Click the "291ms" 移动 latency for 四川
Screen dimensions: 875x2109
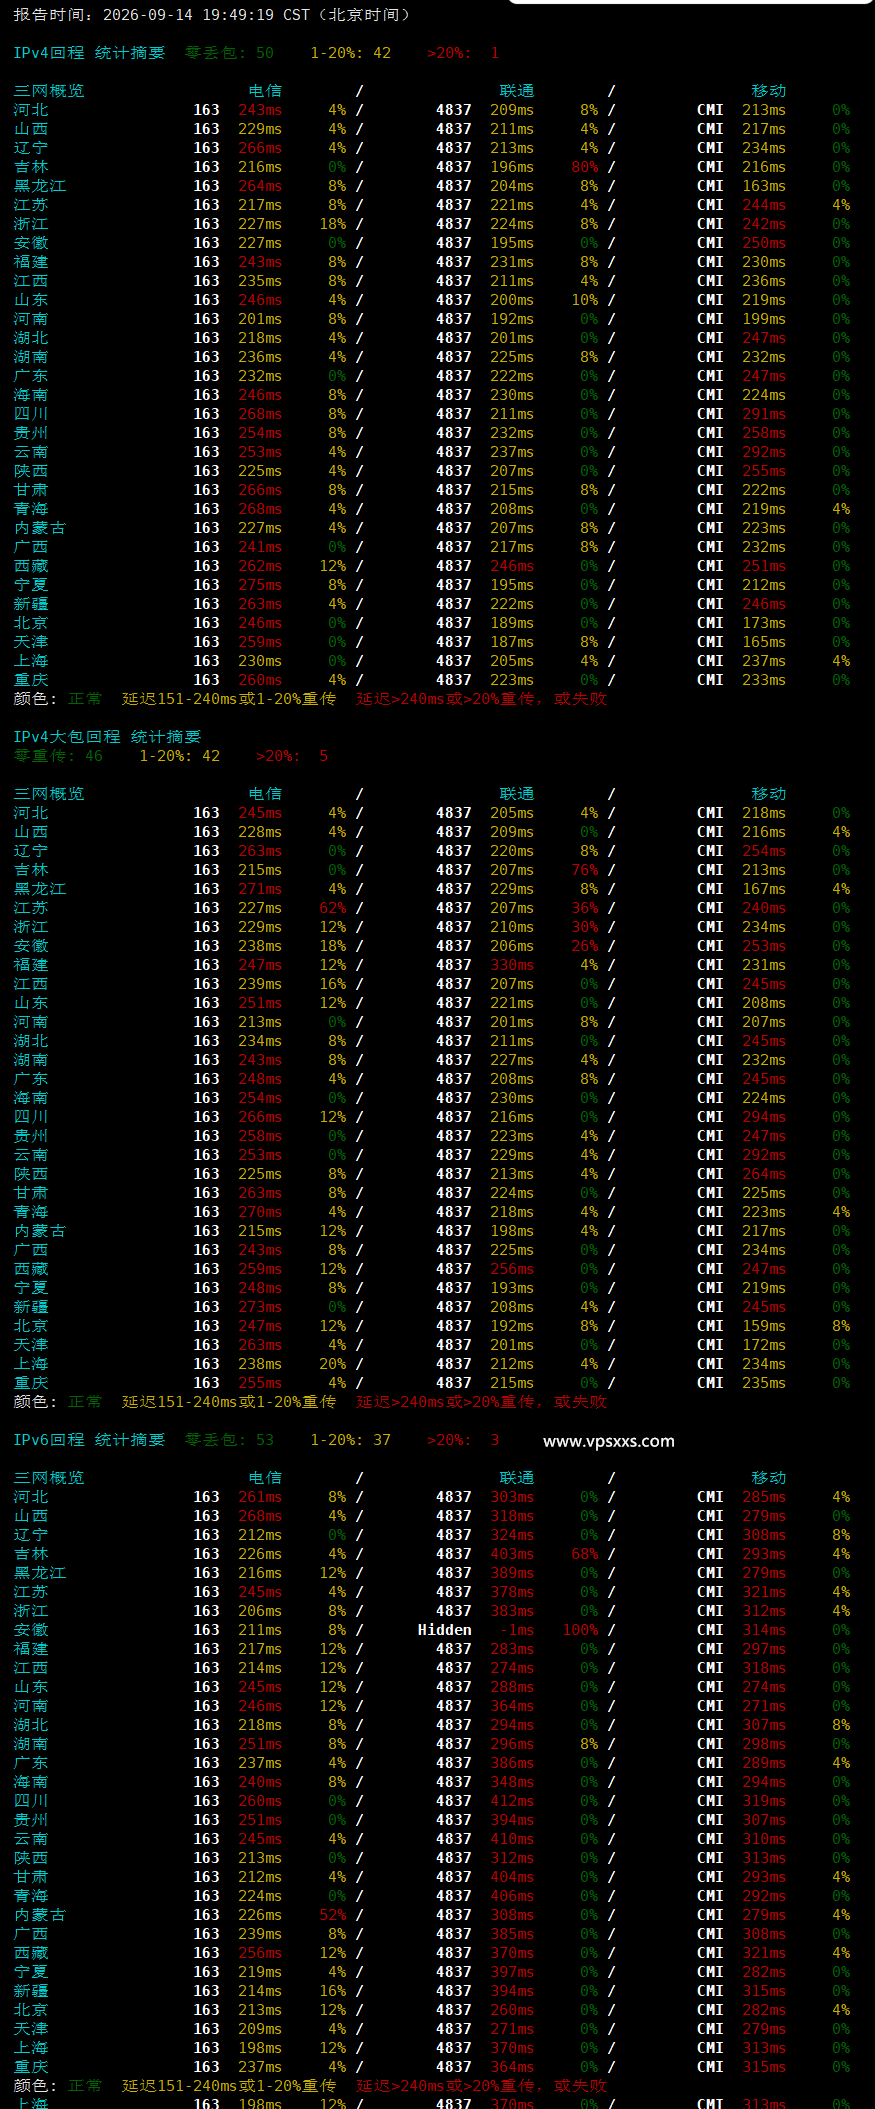(764, 414)
